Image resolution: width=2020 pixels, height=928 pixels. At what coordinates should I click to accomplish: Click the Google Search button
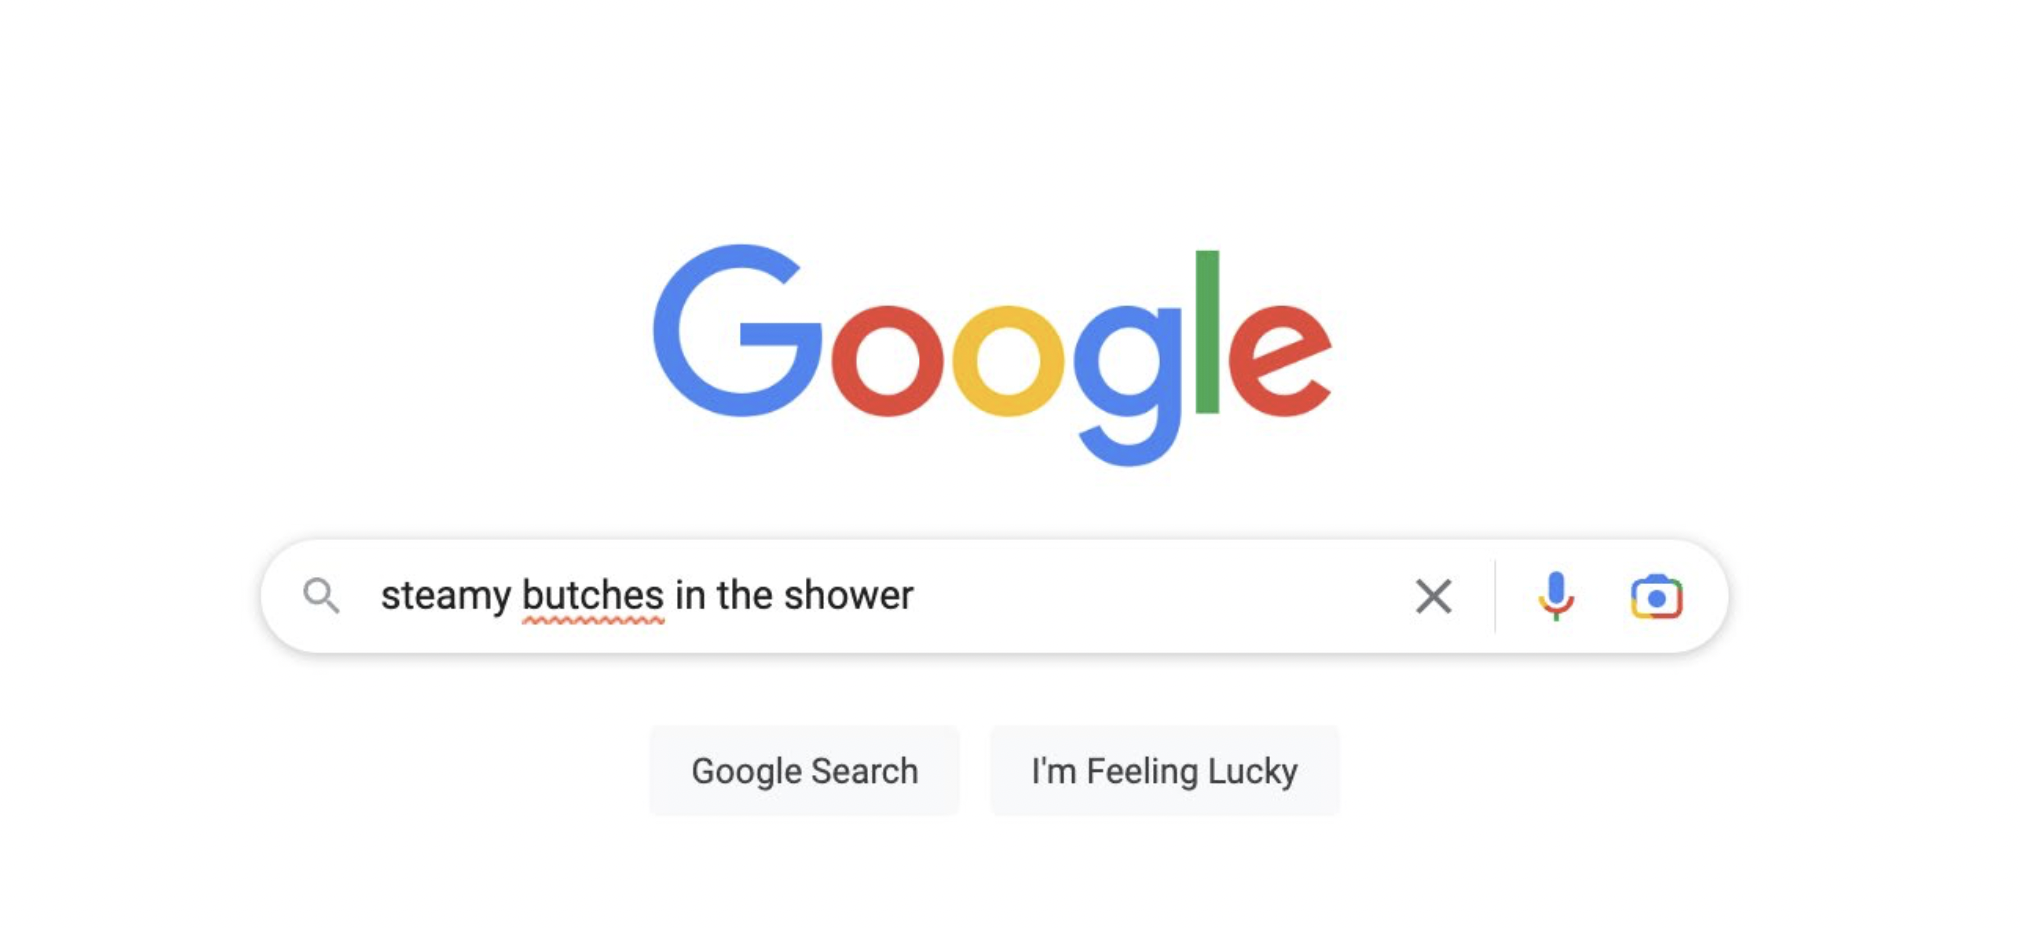[804, 771]
